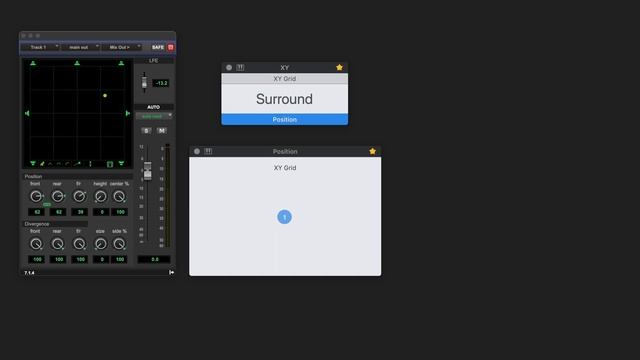Click the Position f/r knob
The height and width of the screenshot is (360, 640).
(79, 197)
